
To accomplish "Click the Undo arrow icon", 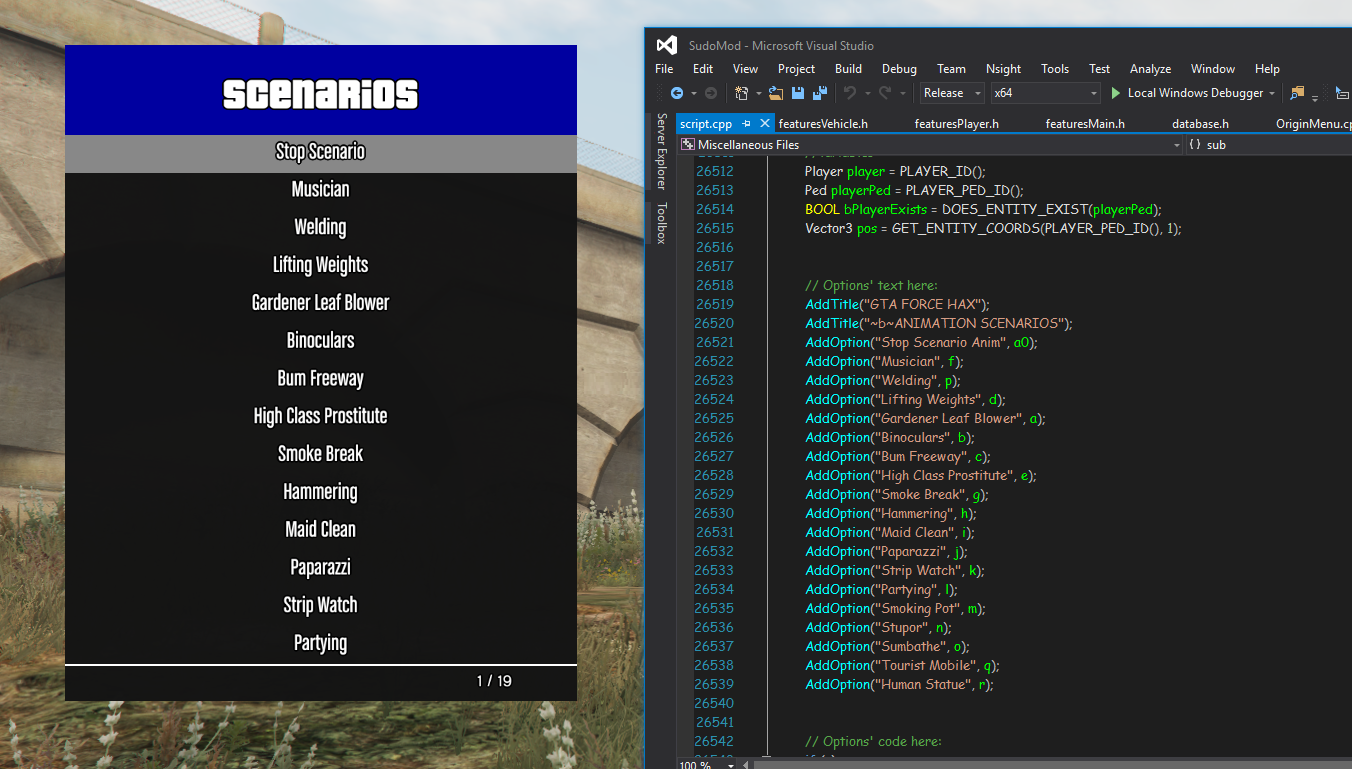I will click(850, 93).
